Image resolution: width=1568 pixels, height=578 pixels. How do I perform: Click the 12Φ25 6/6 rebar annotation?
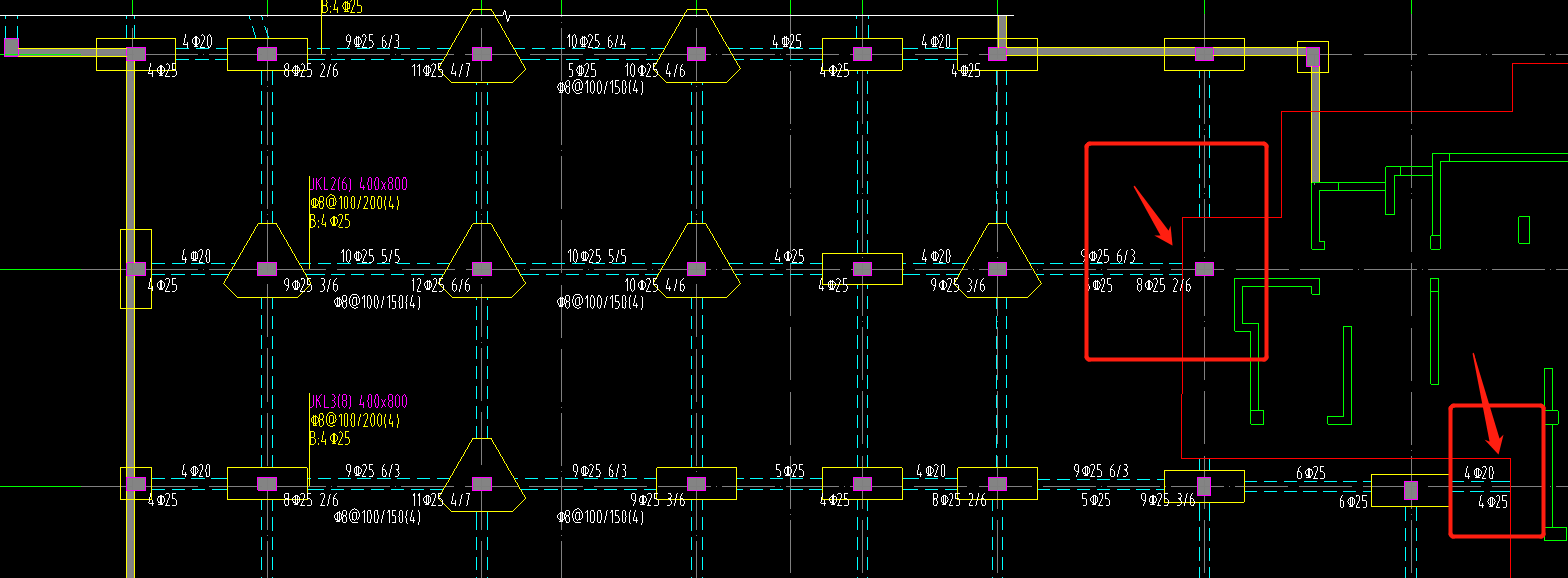(441, 286)
